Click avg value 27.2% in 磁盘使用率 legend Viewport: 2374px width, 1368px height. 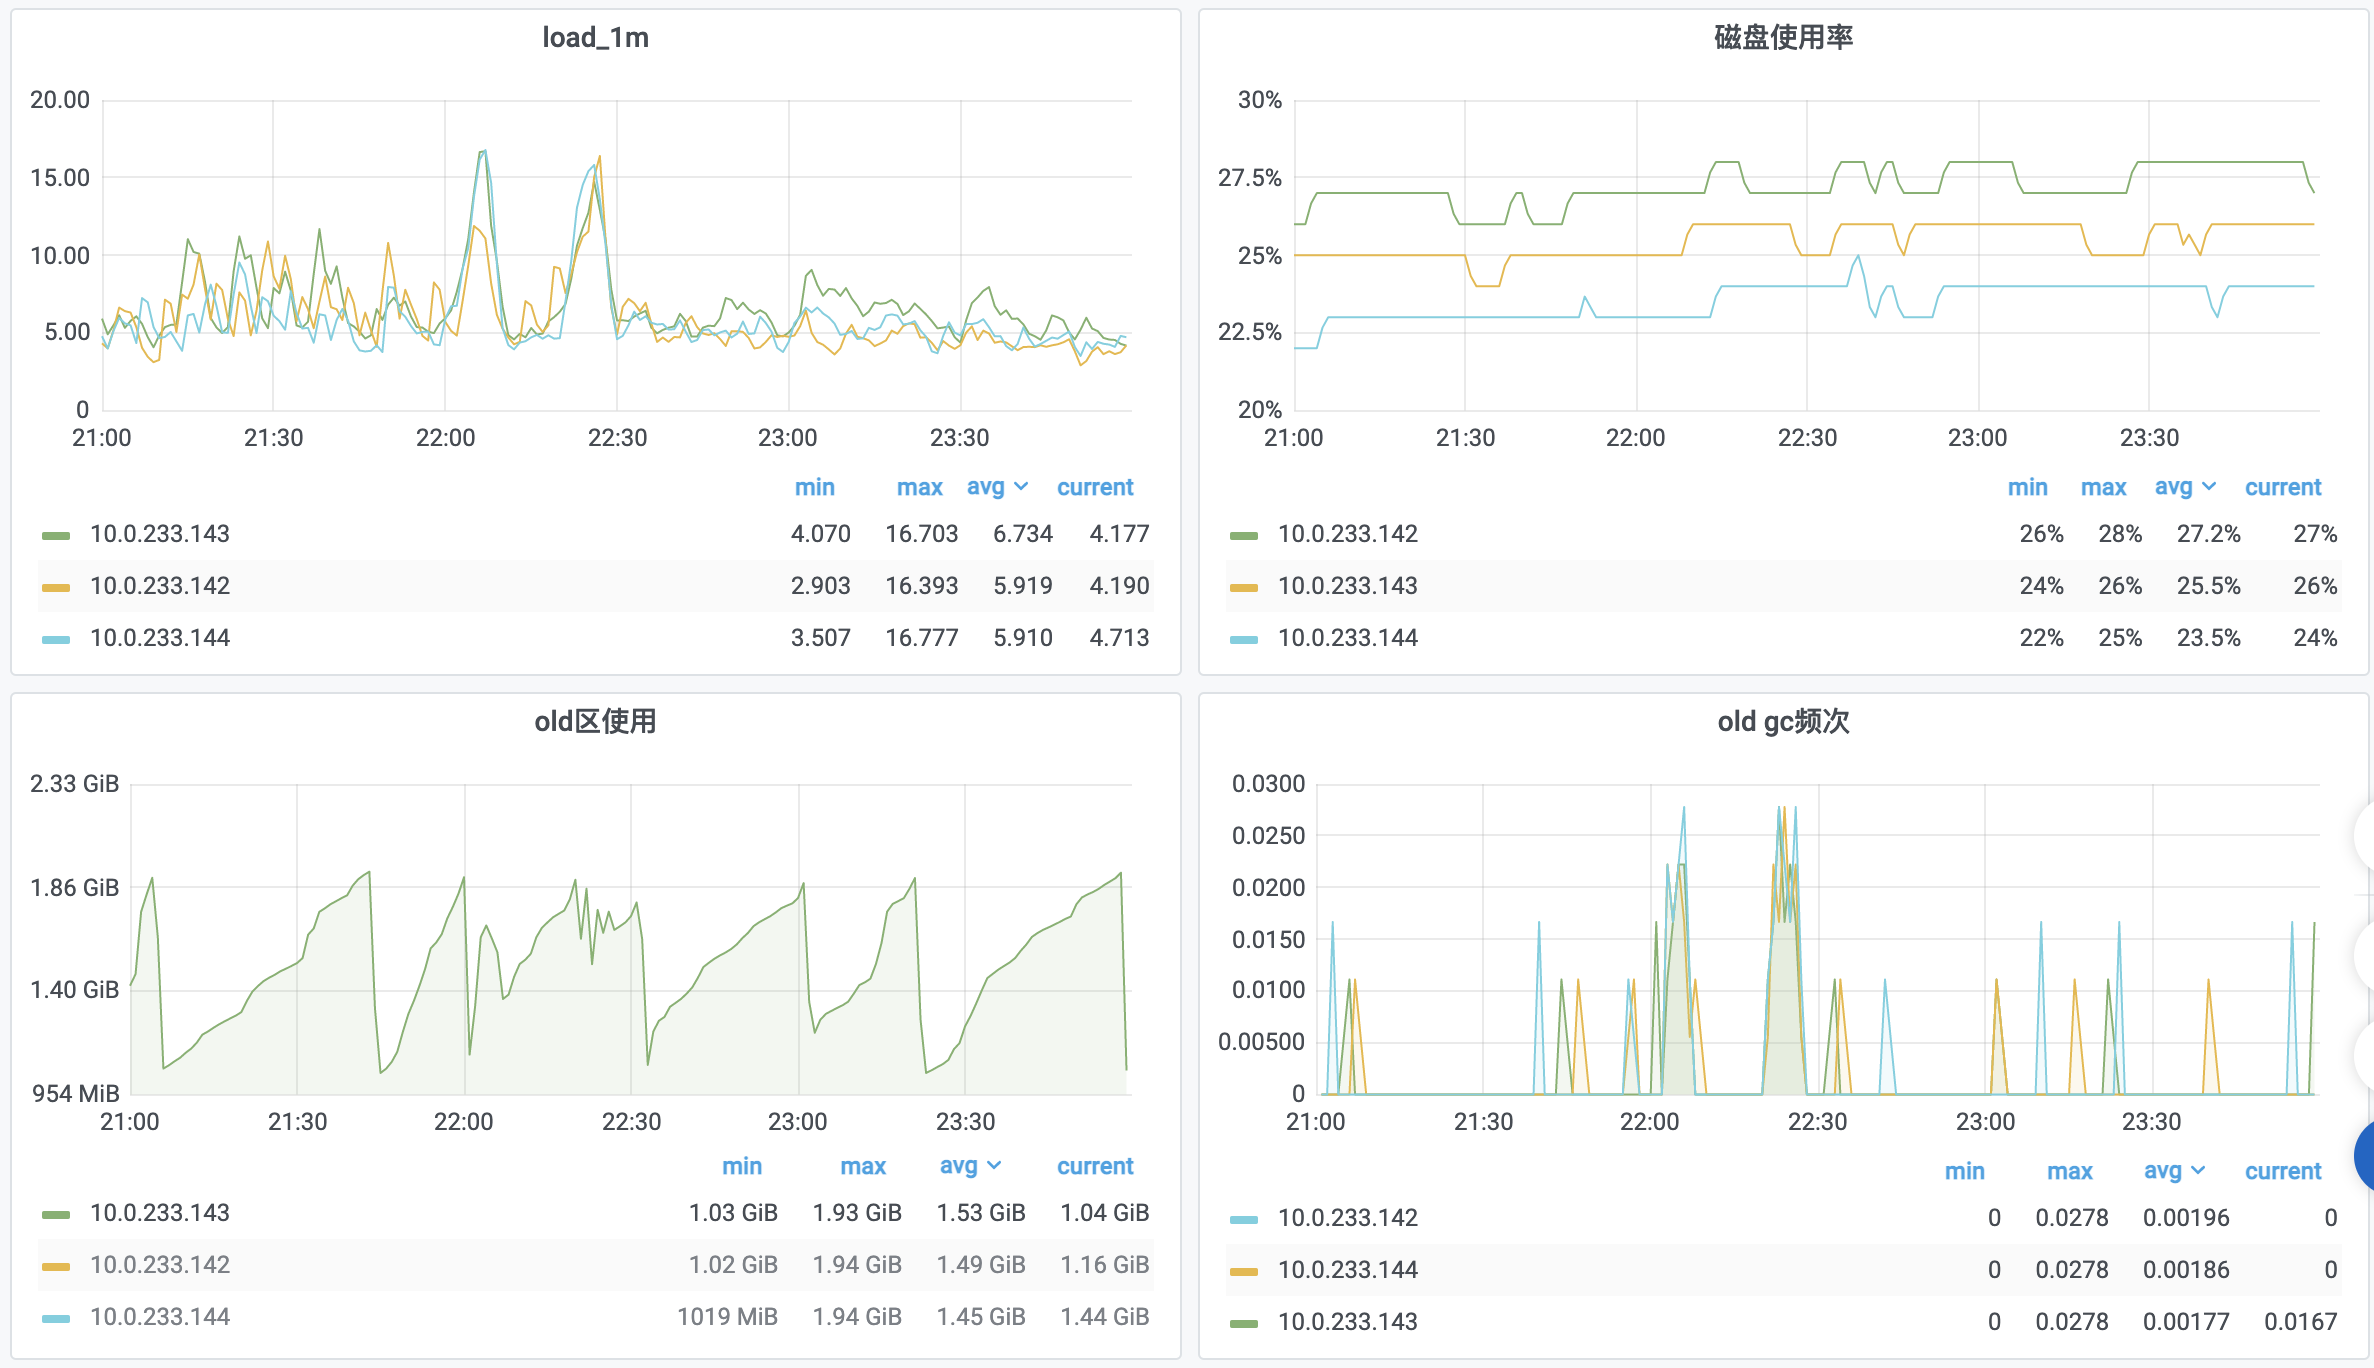pyautogui.click(x=2209, y=534)
